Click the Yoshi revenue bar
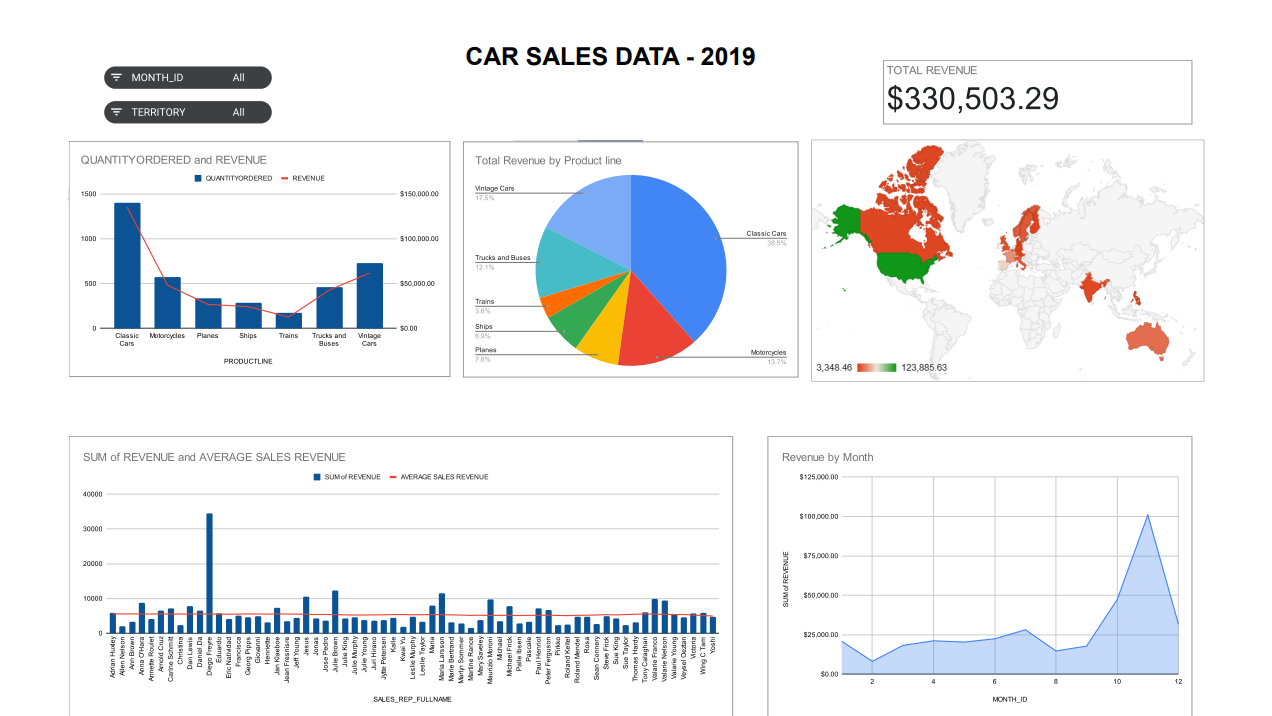Image resolution: width=1272 pixels, height=716 pixels. coord(713,625)
